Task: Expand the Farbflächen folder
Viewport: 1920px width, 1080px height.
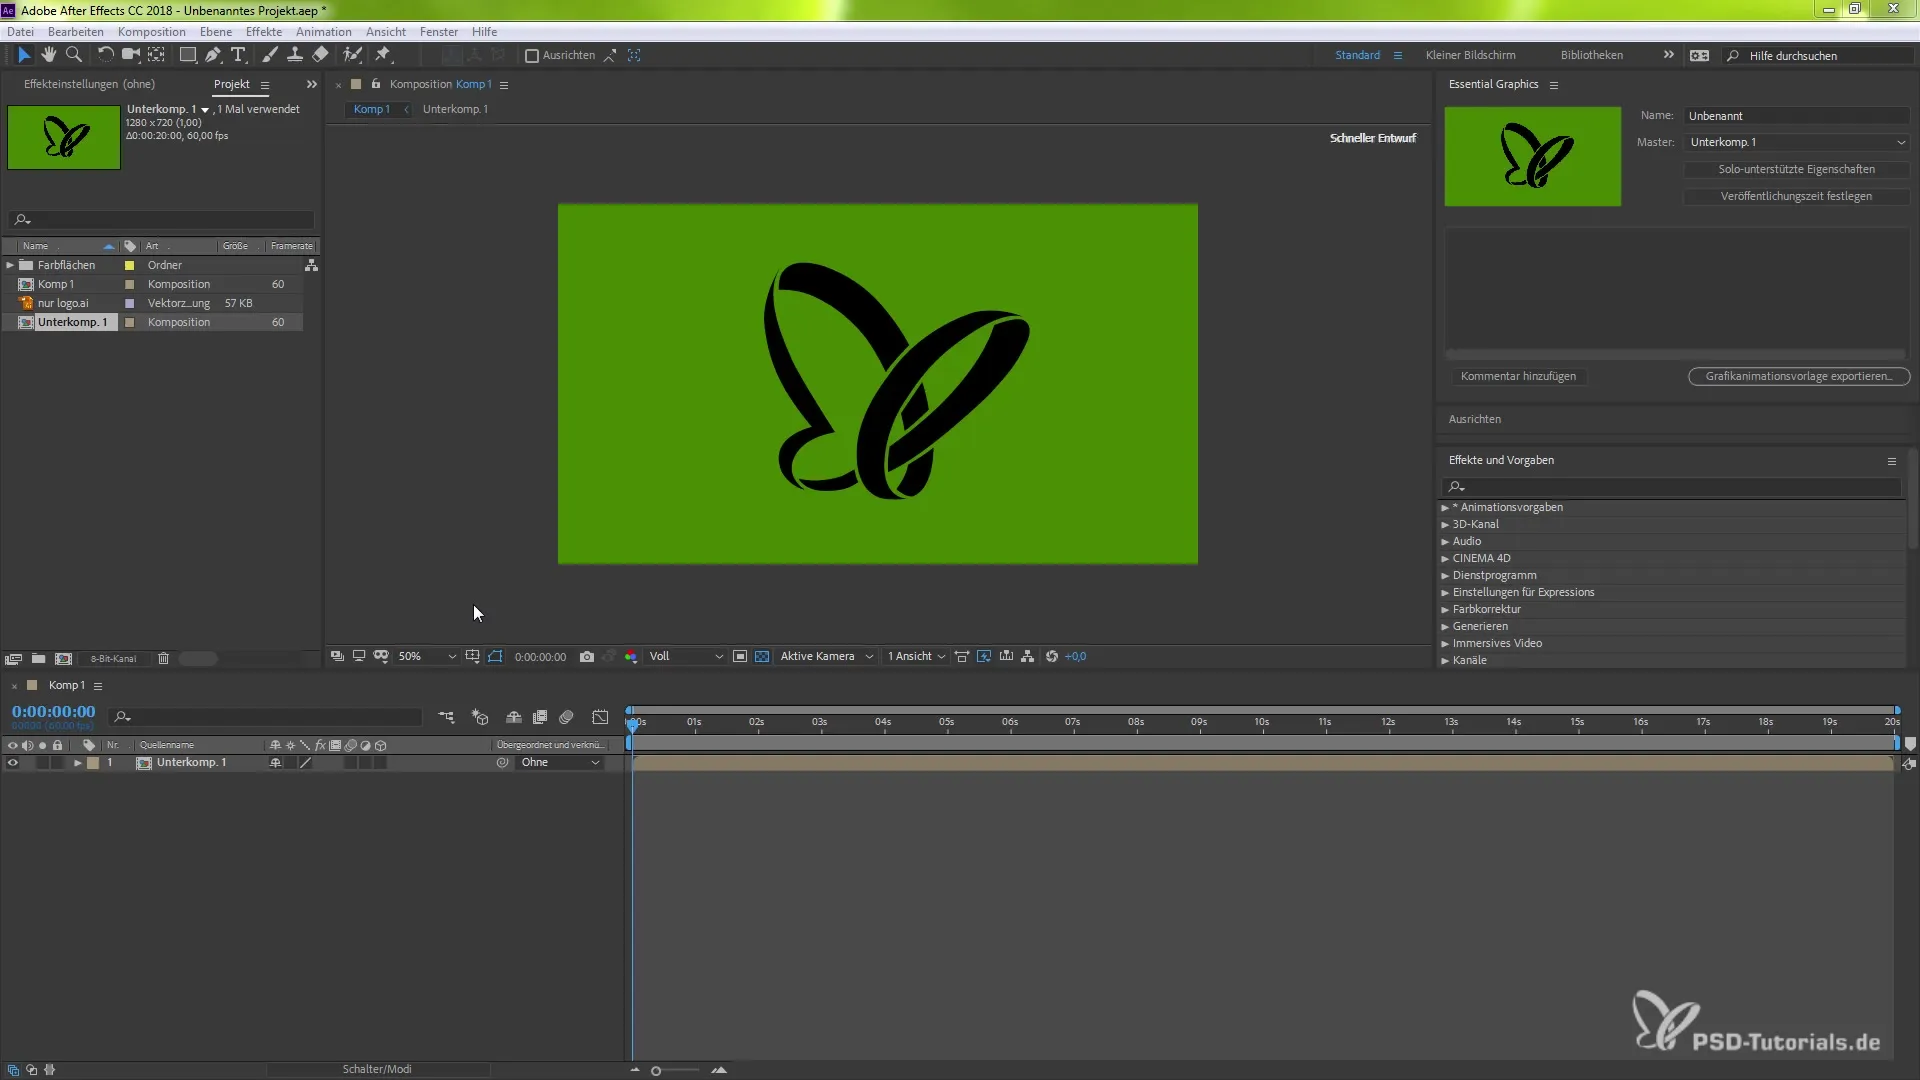Action: (10, 265)
